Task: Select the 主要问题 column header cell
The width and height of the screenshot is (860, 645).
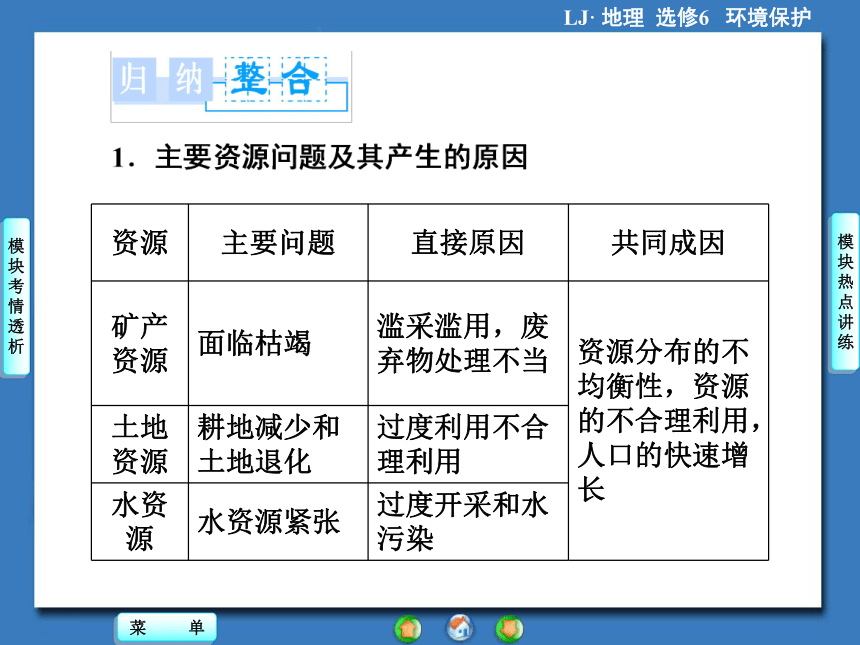Action: pos(278,242)
